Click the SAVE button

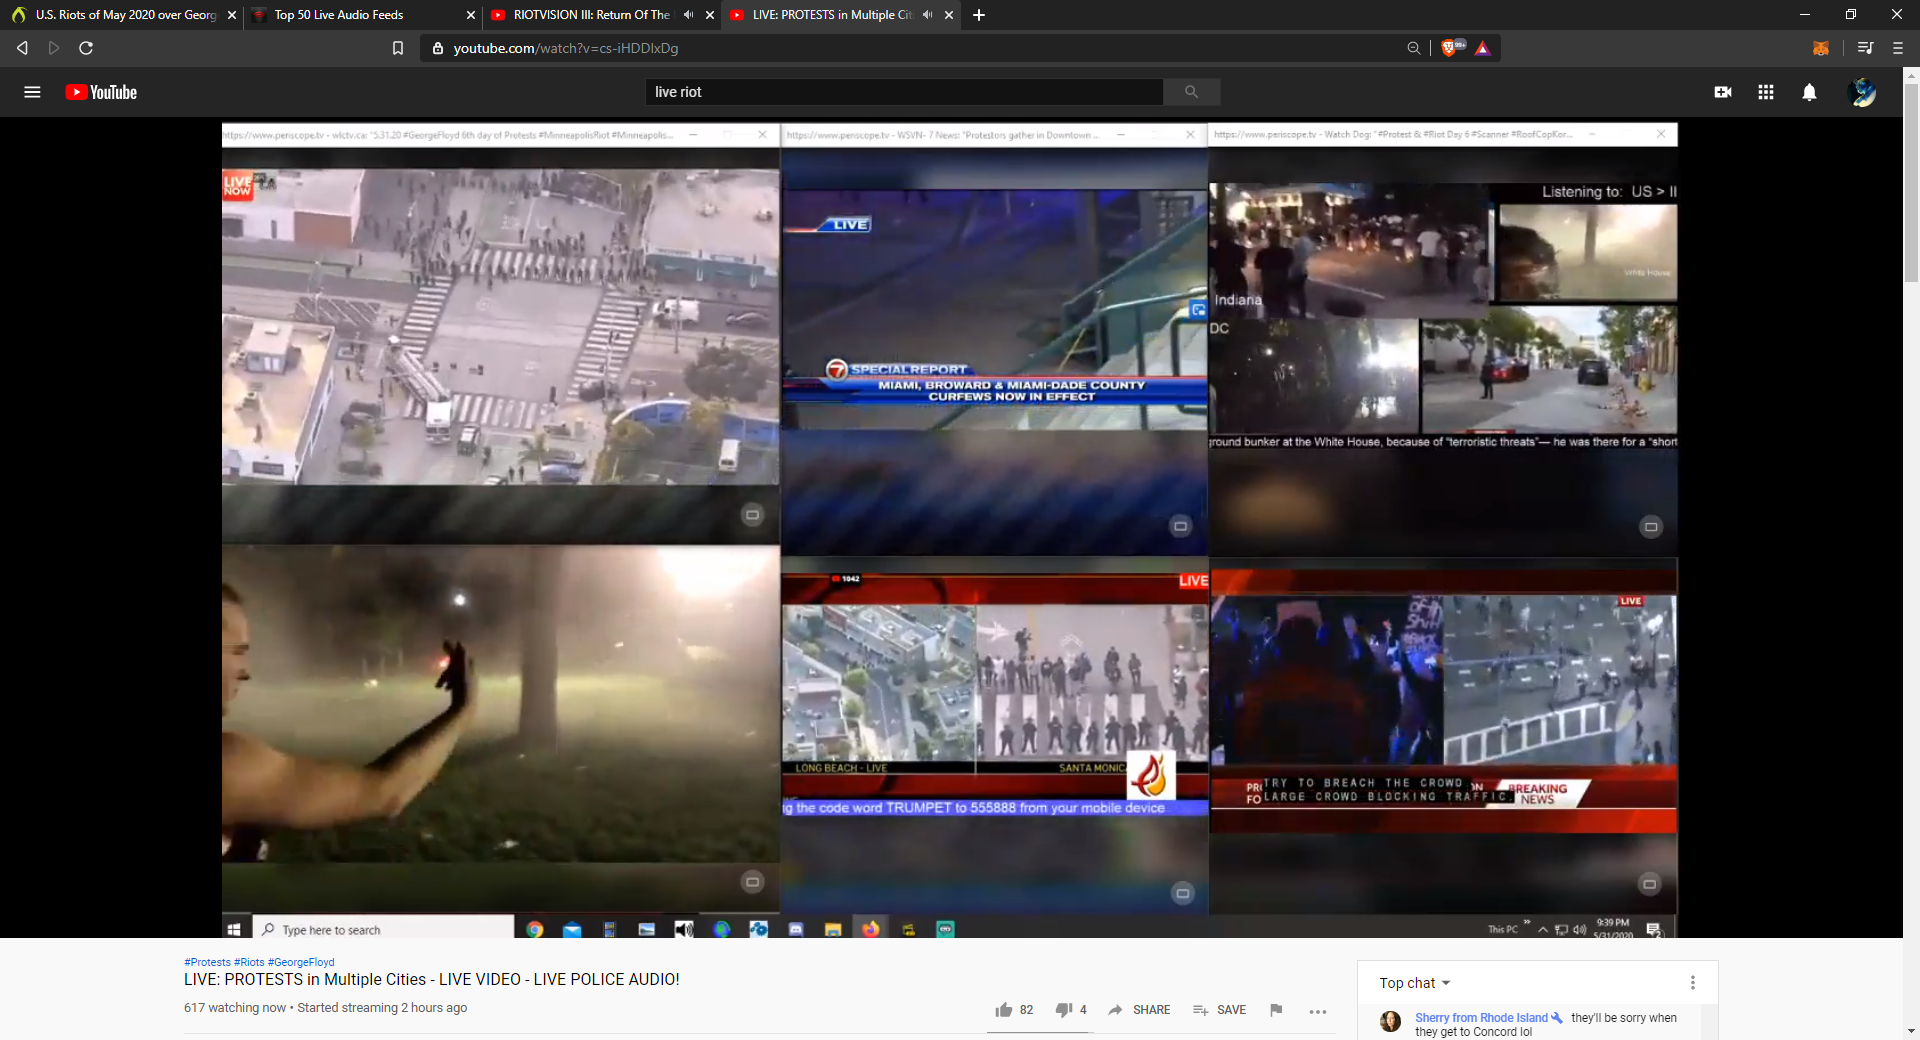tap(1219, 1010)
